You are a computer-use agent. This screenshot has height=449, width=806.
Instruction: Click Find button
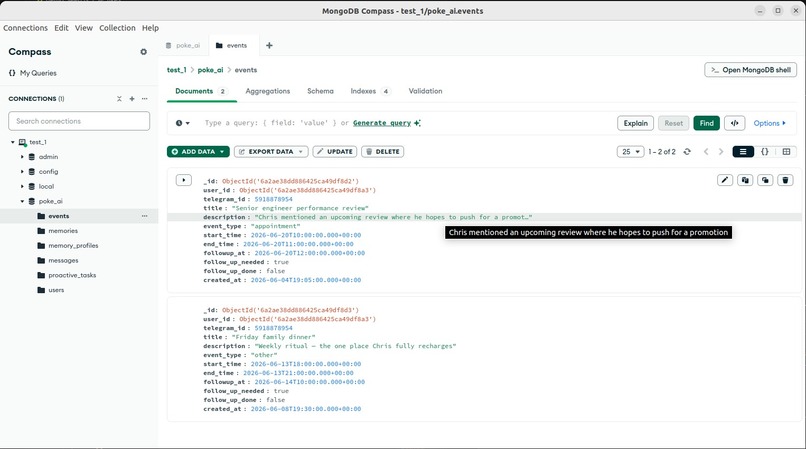click(706, 123)
